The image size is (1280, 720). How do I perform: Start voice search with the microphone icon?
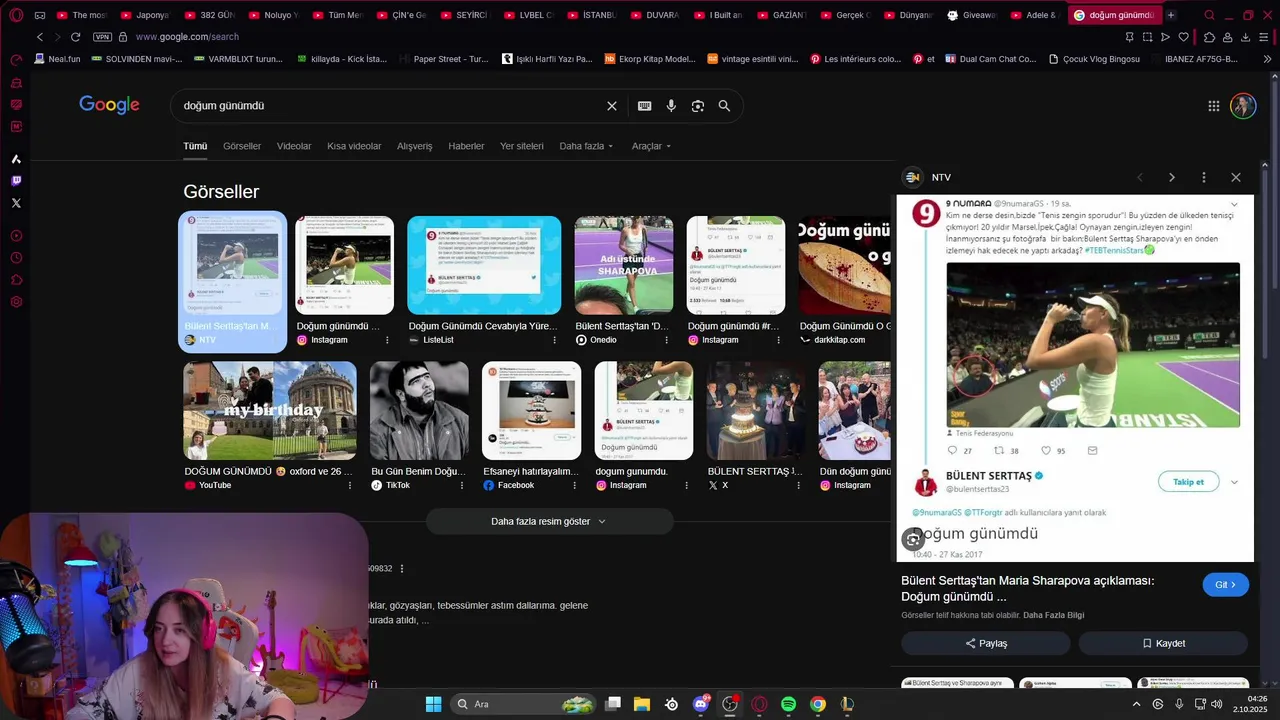[671, 106]
